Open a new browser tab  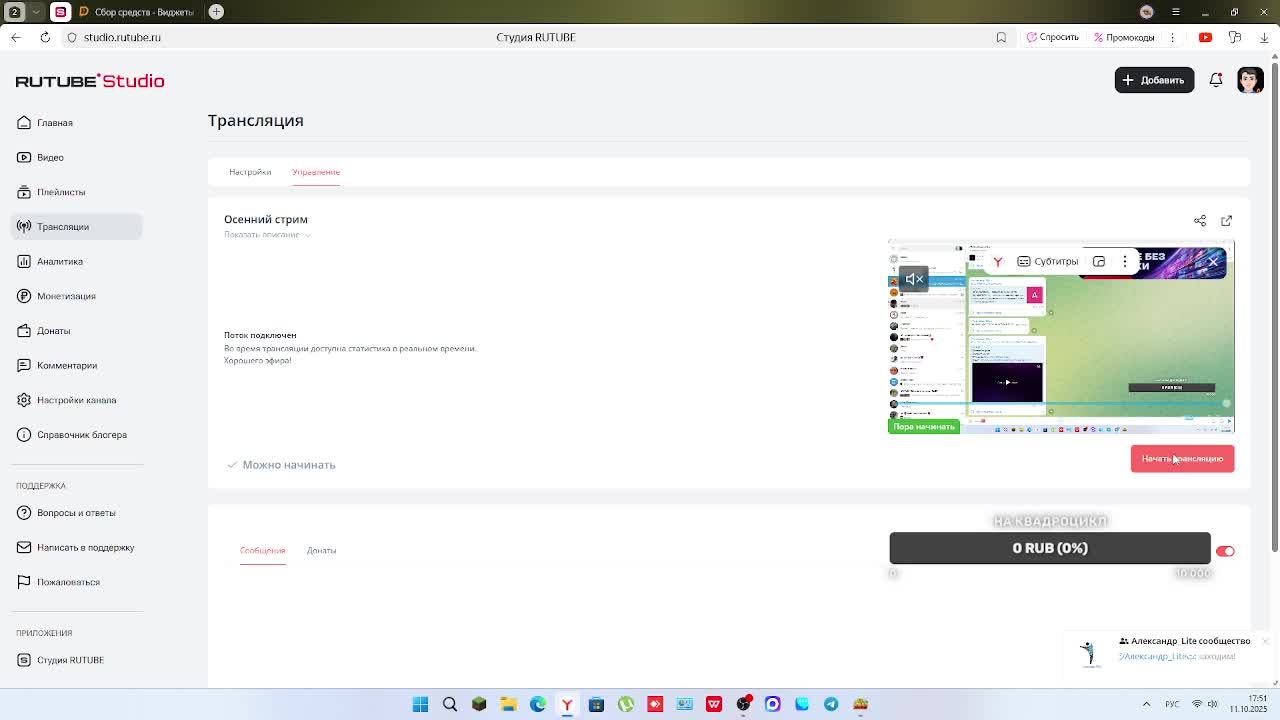(216, 12)
